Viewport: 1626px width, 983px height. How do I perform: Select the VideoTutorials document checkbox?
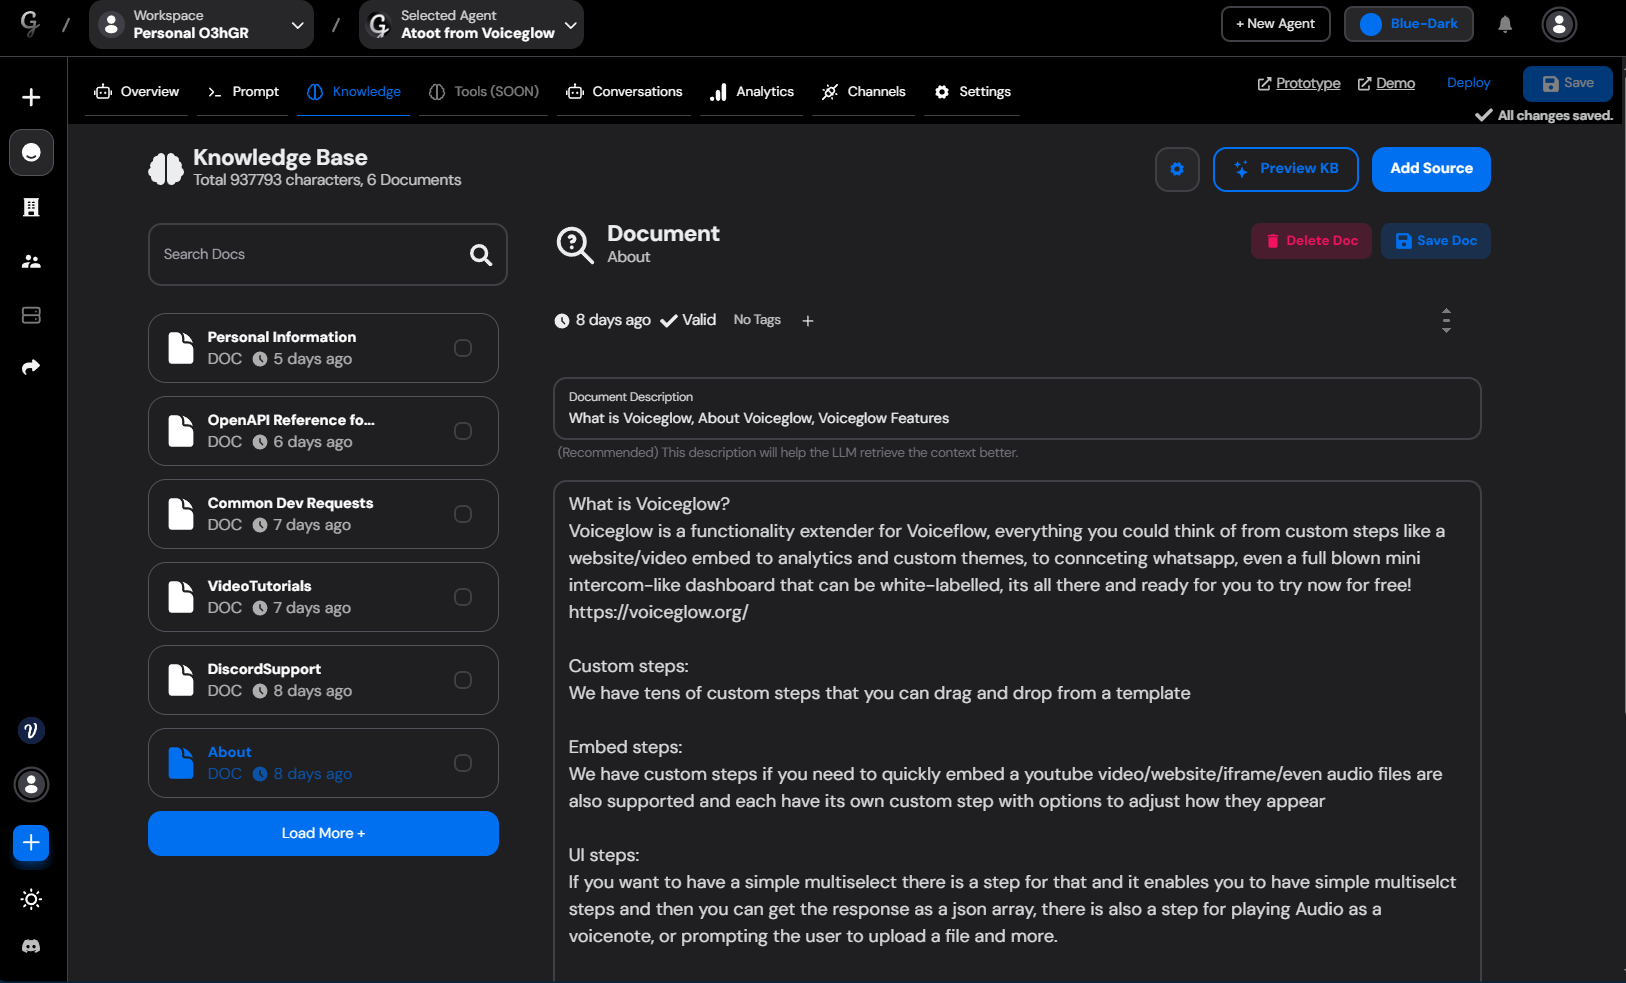463,597
